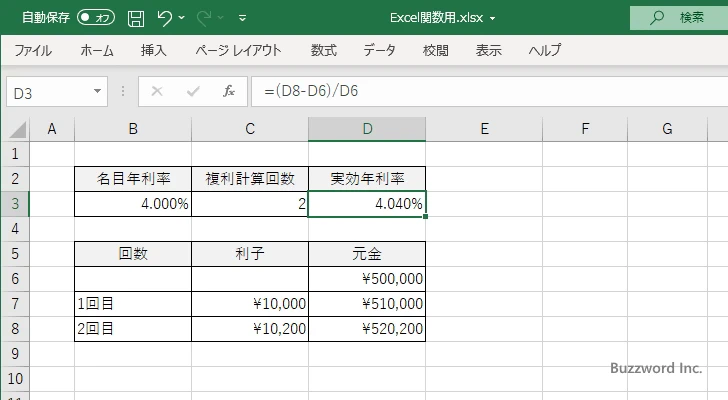Select row 2 header
The height and width of the screenshot is (400, 728).
click(x=15, y=179)
